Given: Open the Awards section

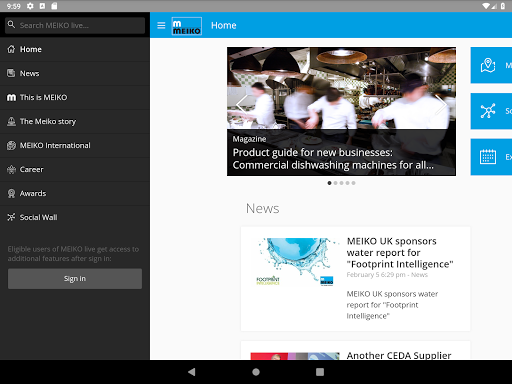Looking at the screenshot, I should point(75,193).
